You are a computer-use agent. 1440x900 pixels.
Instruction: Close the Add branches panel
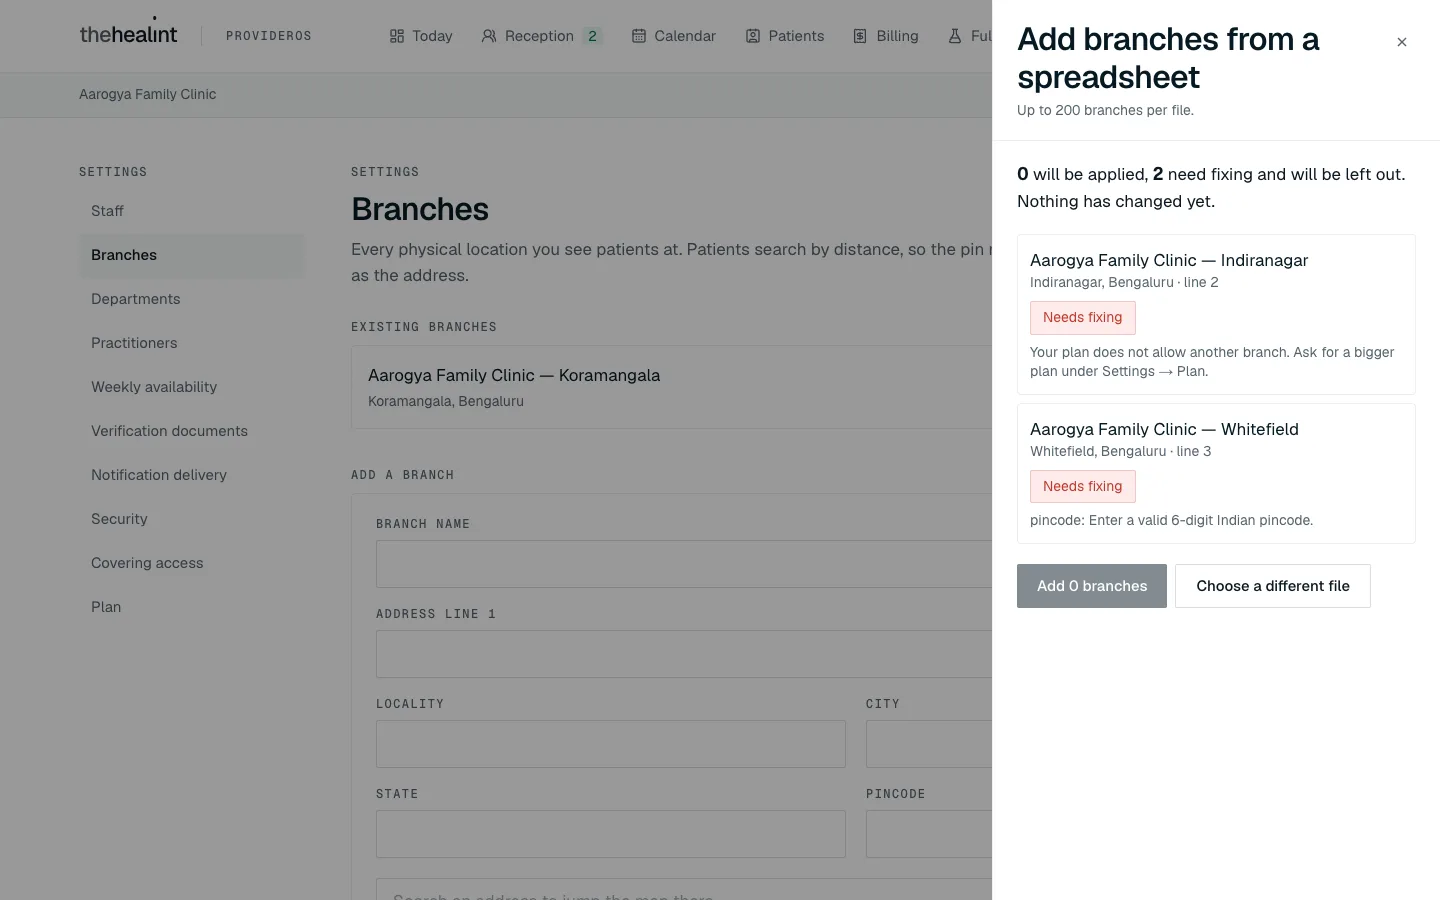(x=1402, y=42)
